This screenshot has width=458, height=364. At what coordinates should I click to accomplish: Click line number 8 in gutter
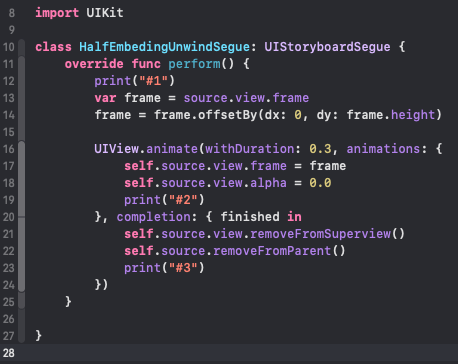[12, 13]
